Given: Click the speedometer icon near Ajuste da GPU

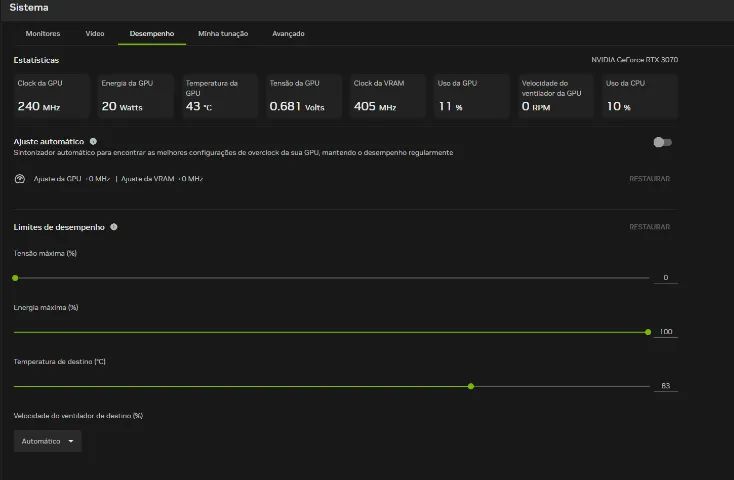Looking at the screenshot, I should tap(20, 179).
